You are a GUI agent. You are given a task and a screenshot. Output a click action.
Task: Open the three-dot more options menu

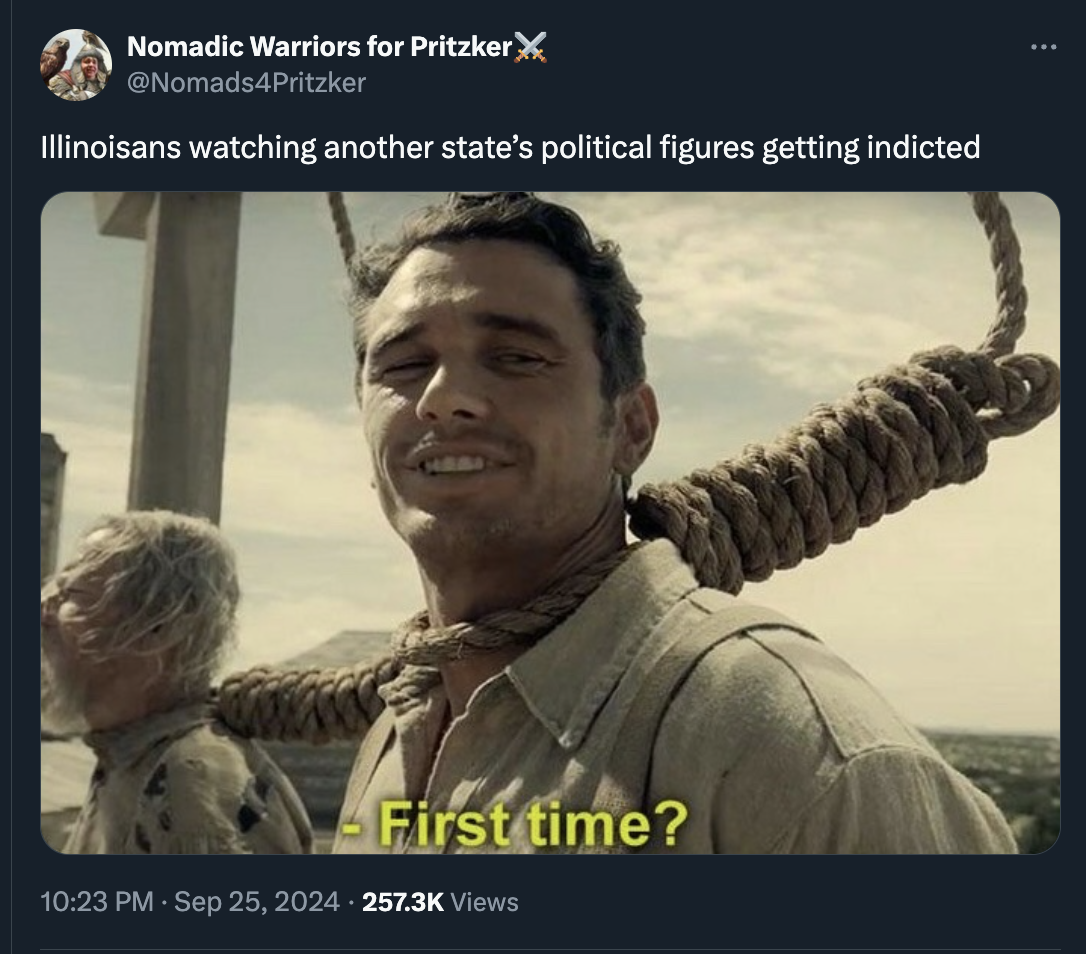(1043, 47)
